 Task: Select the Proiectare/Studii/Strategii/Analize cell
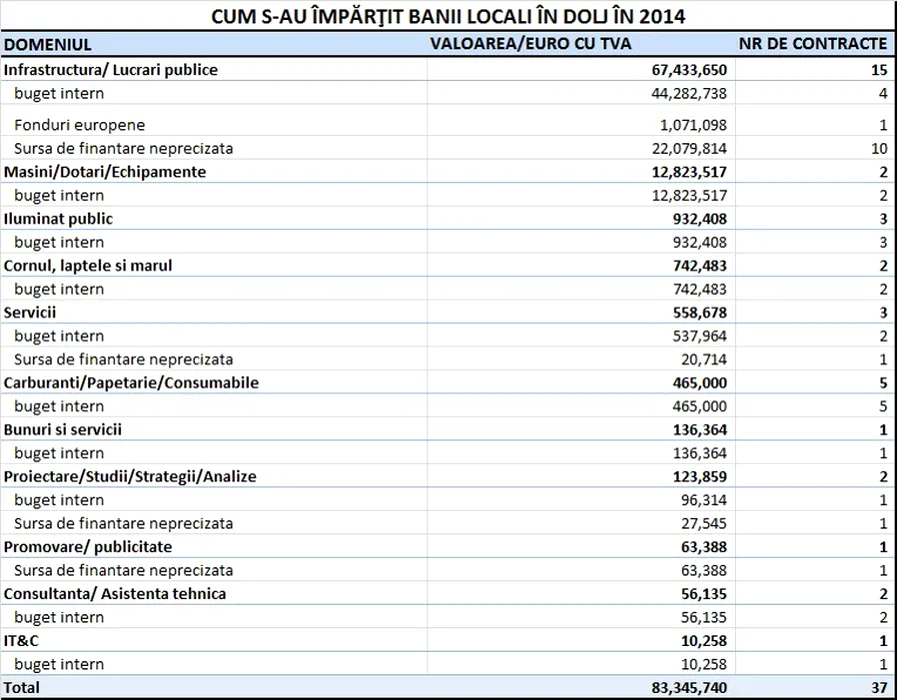tap(130, 477)
